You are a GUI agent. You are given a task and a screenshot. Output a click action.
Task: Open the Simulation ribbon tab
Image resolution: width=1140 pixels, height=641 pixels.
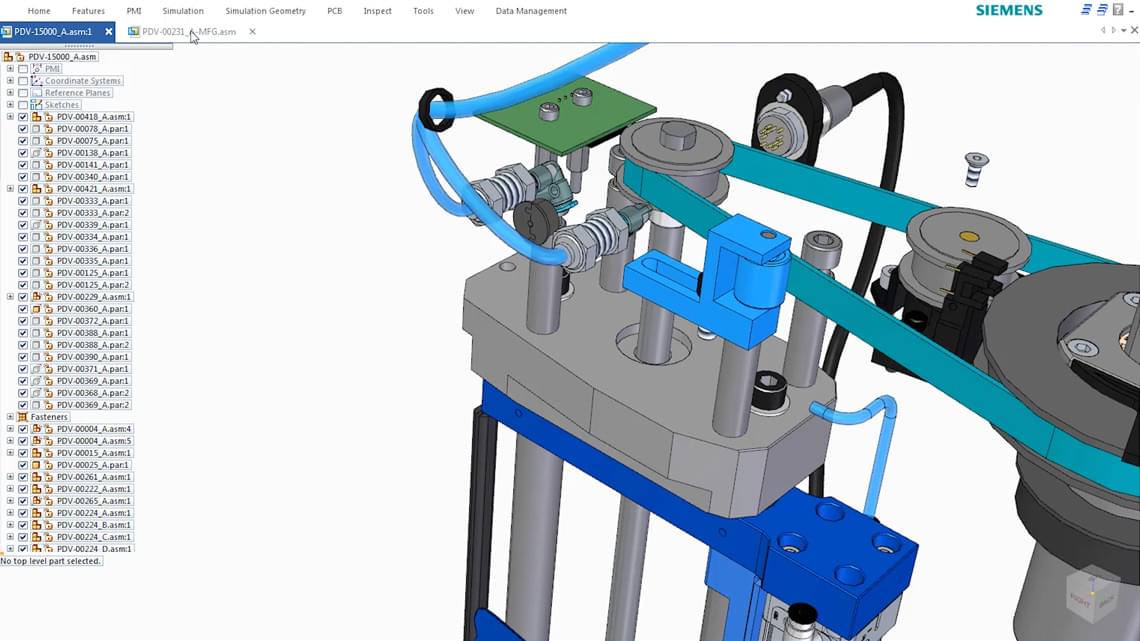(182, 11)
